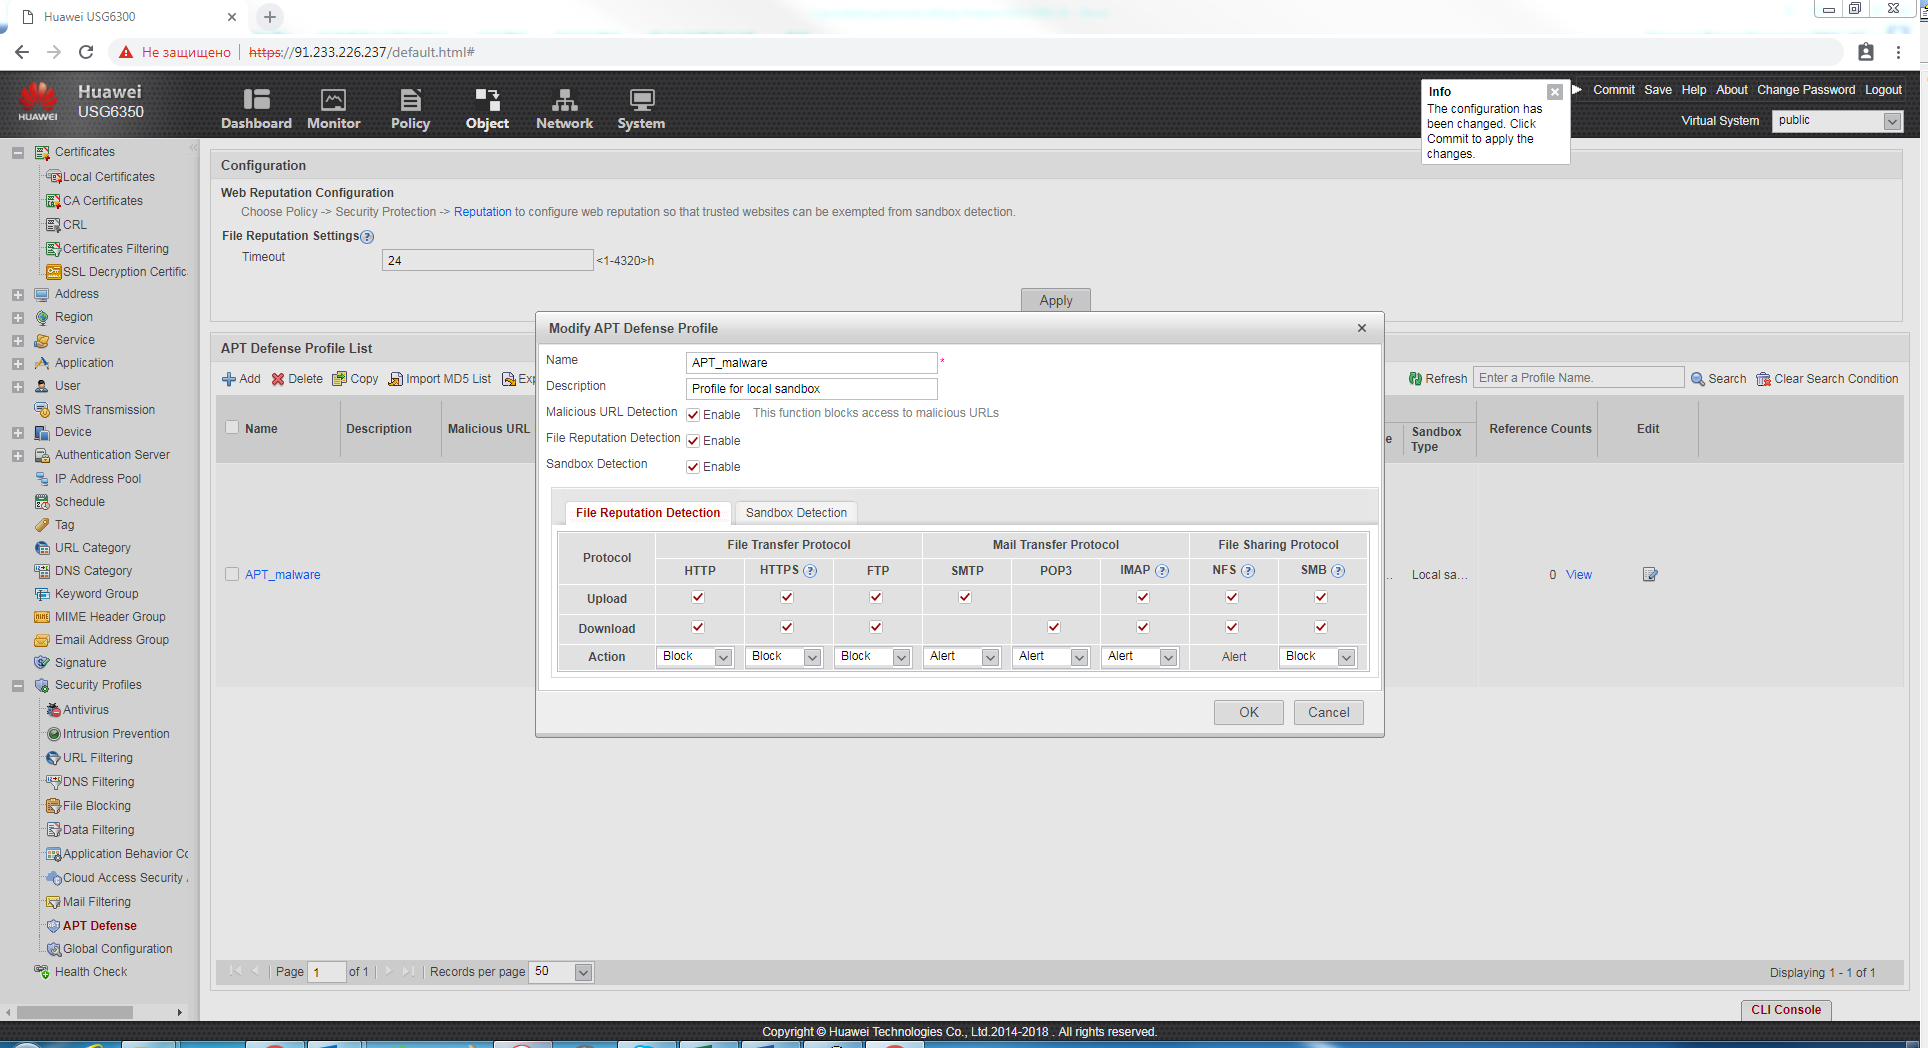Click the Clear Search Condition icon

[x=1764, y=379]
